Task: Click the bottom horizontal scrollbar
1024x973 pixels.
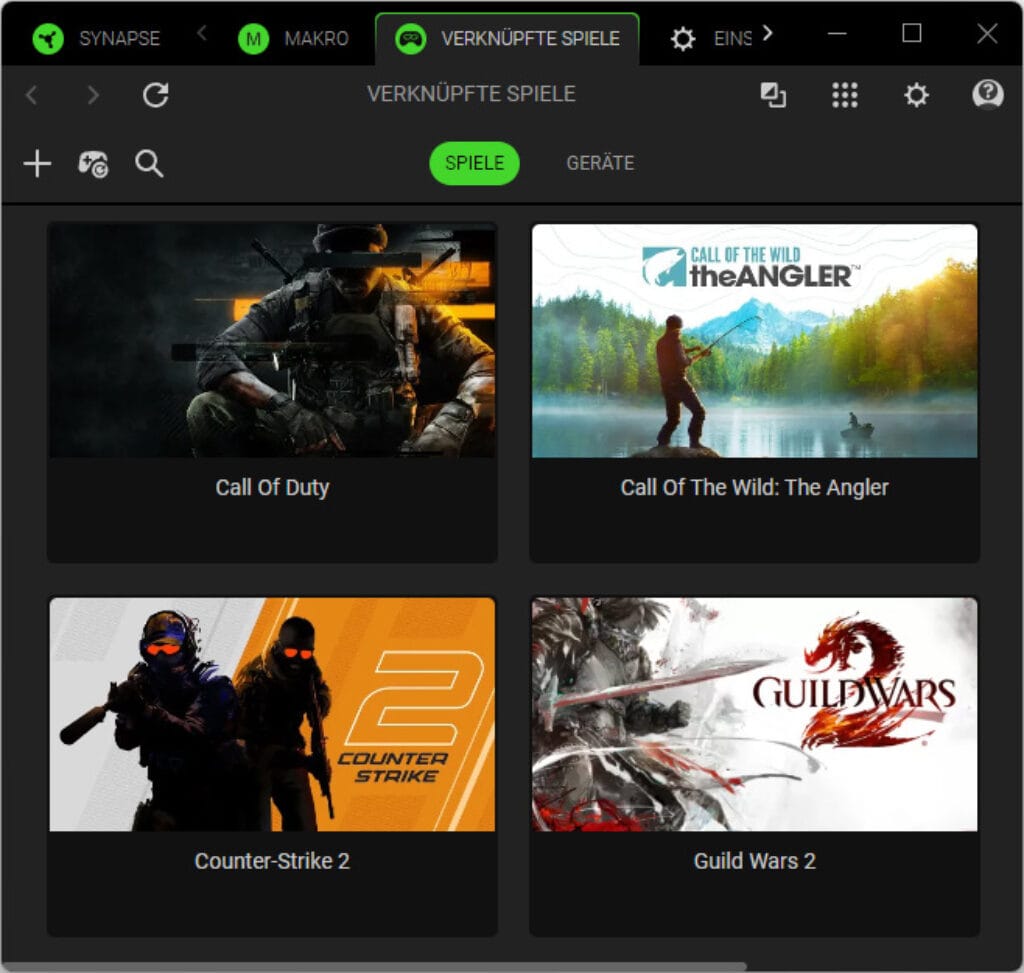Action: [x=374, y=966]
